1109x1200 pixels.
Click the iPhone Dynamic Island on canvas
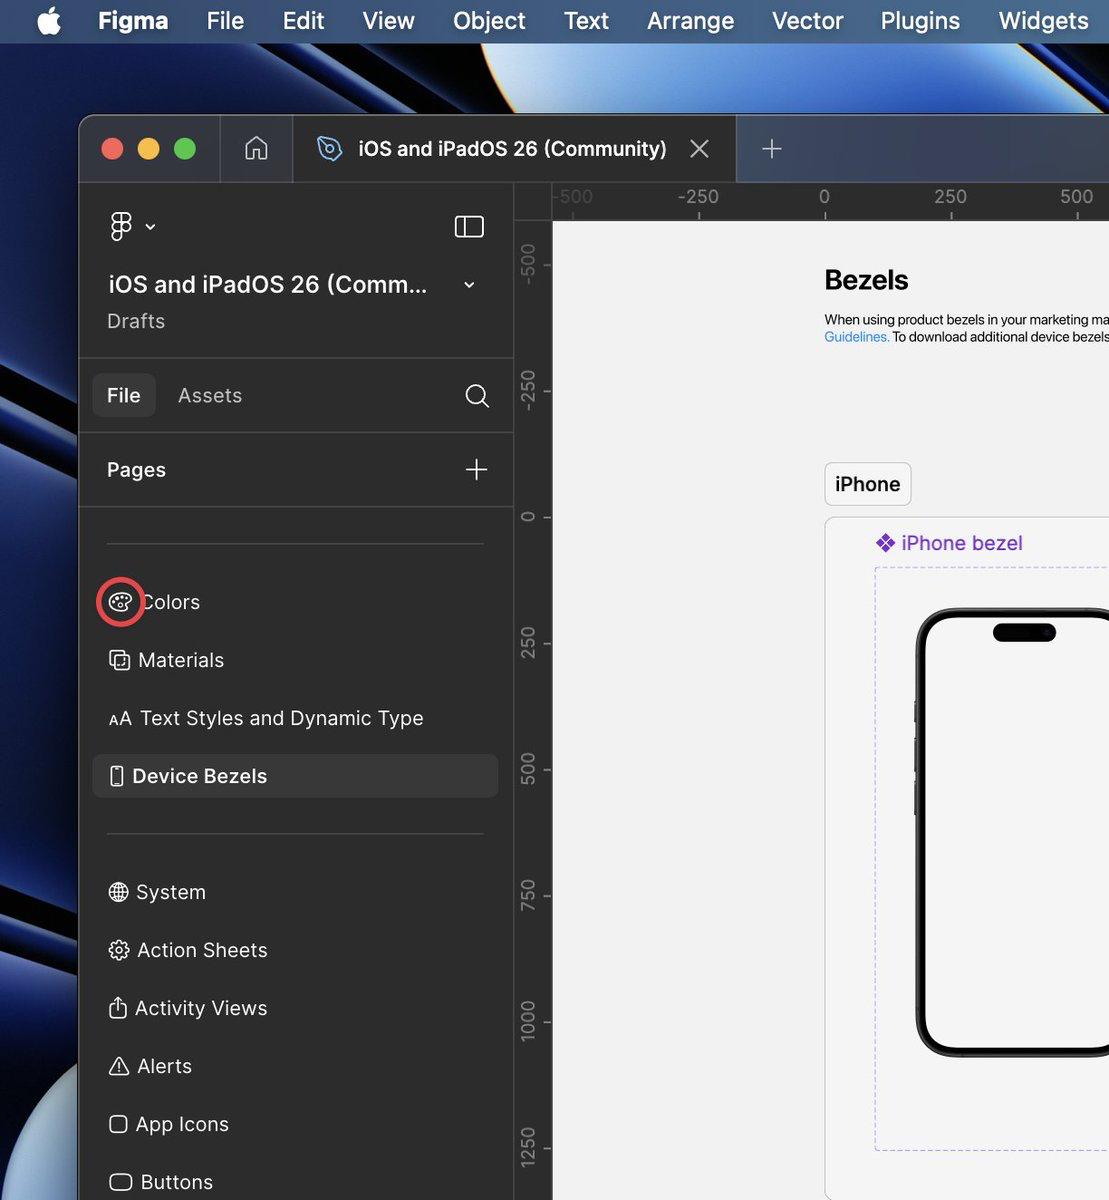[1024, 632]
